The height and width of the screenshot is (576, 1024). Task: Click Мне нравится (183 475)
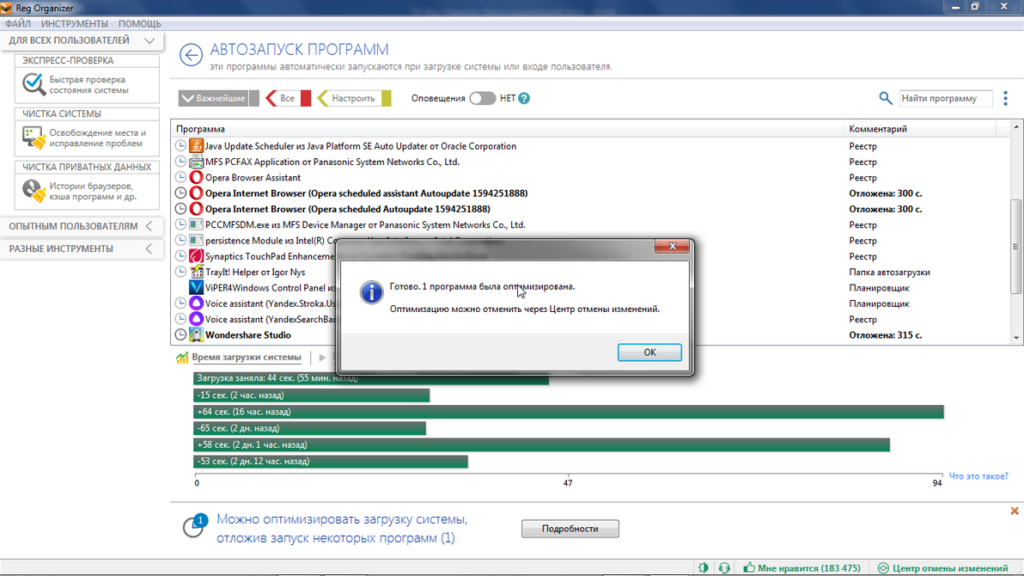802,568
